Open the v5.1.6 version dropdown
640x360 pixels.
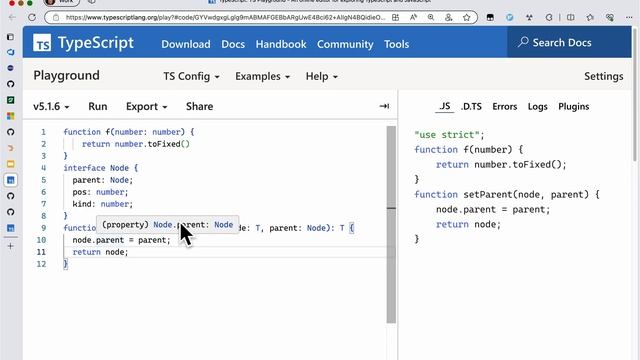pyautogui.click(x=51, y=107)
